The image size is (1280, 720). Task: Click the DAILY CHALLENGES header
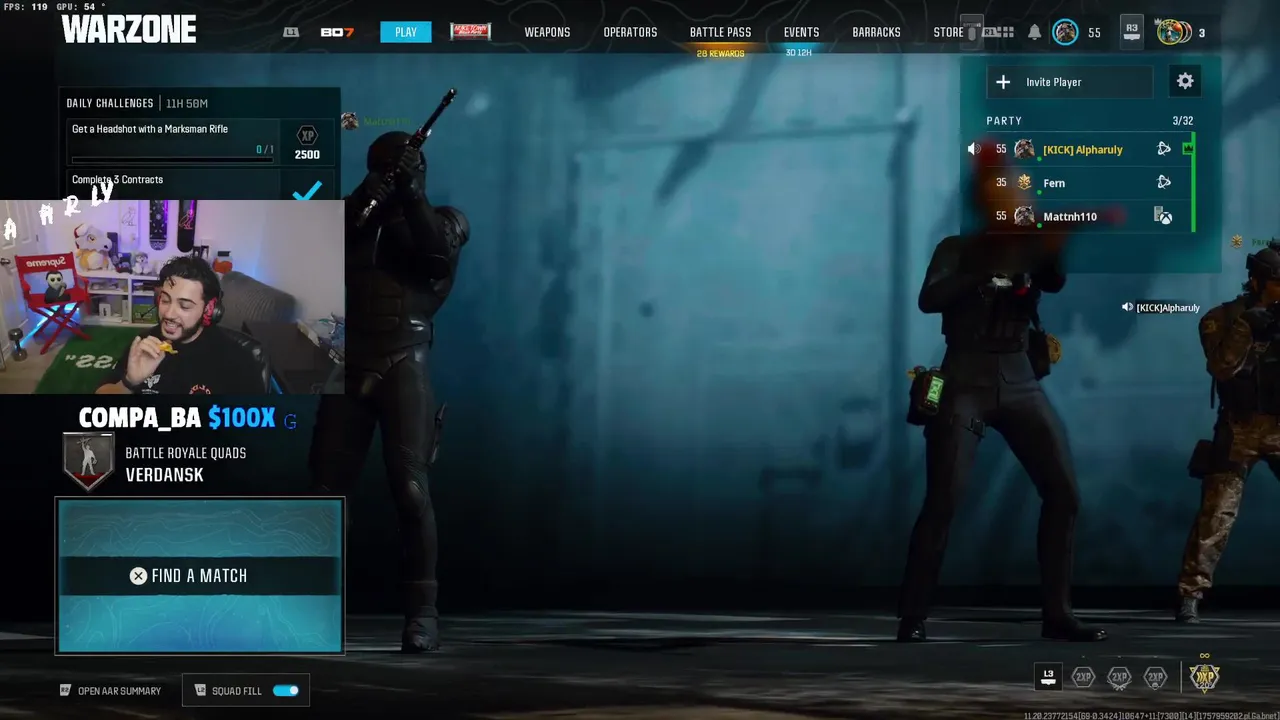click(x=110, y=103)
